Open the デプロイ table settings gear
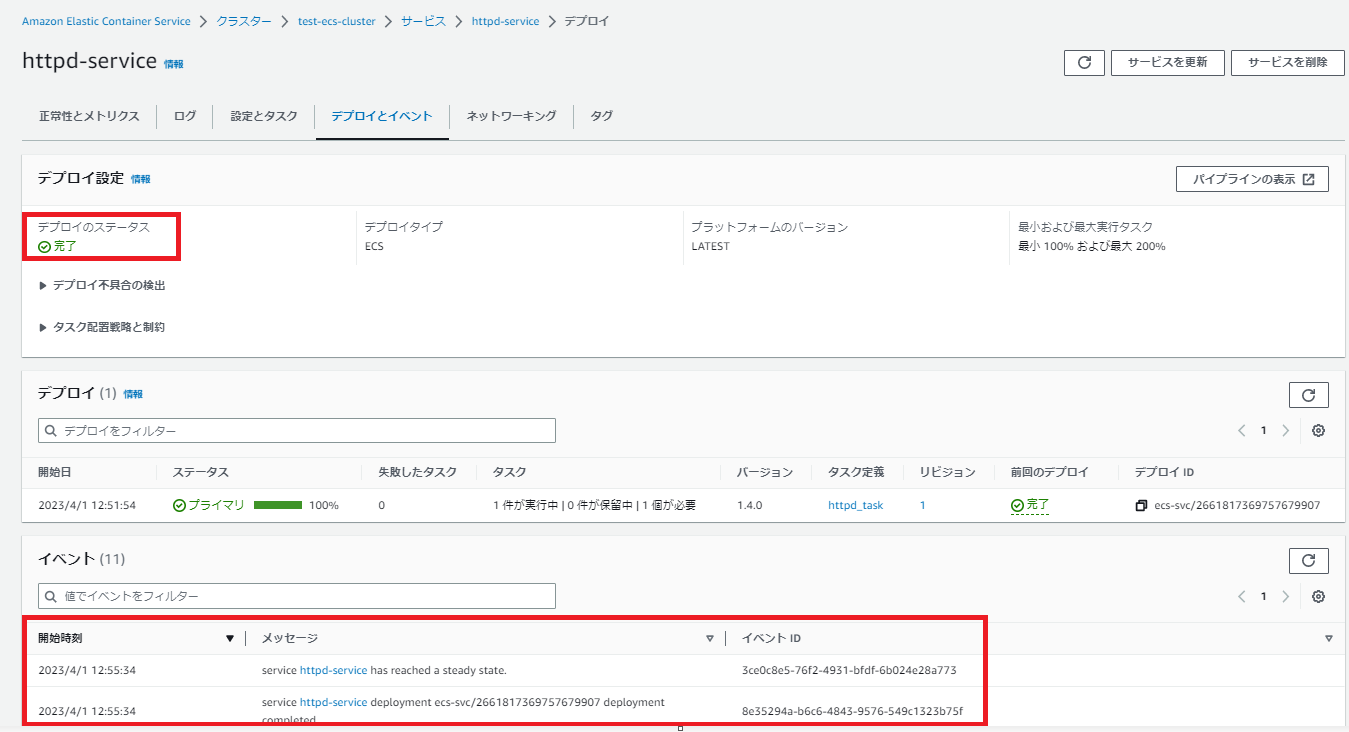 point(1318,430)
